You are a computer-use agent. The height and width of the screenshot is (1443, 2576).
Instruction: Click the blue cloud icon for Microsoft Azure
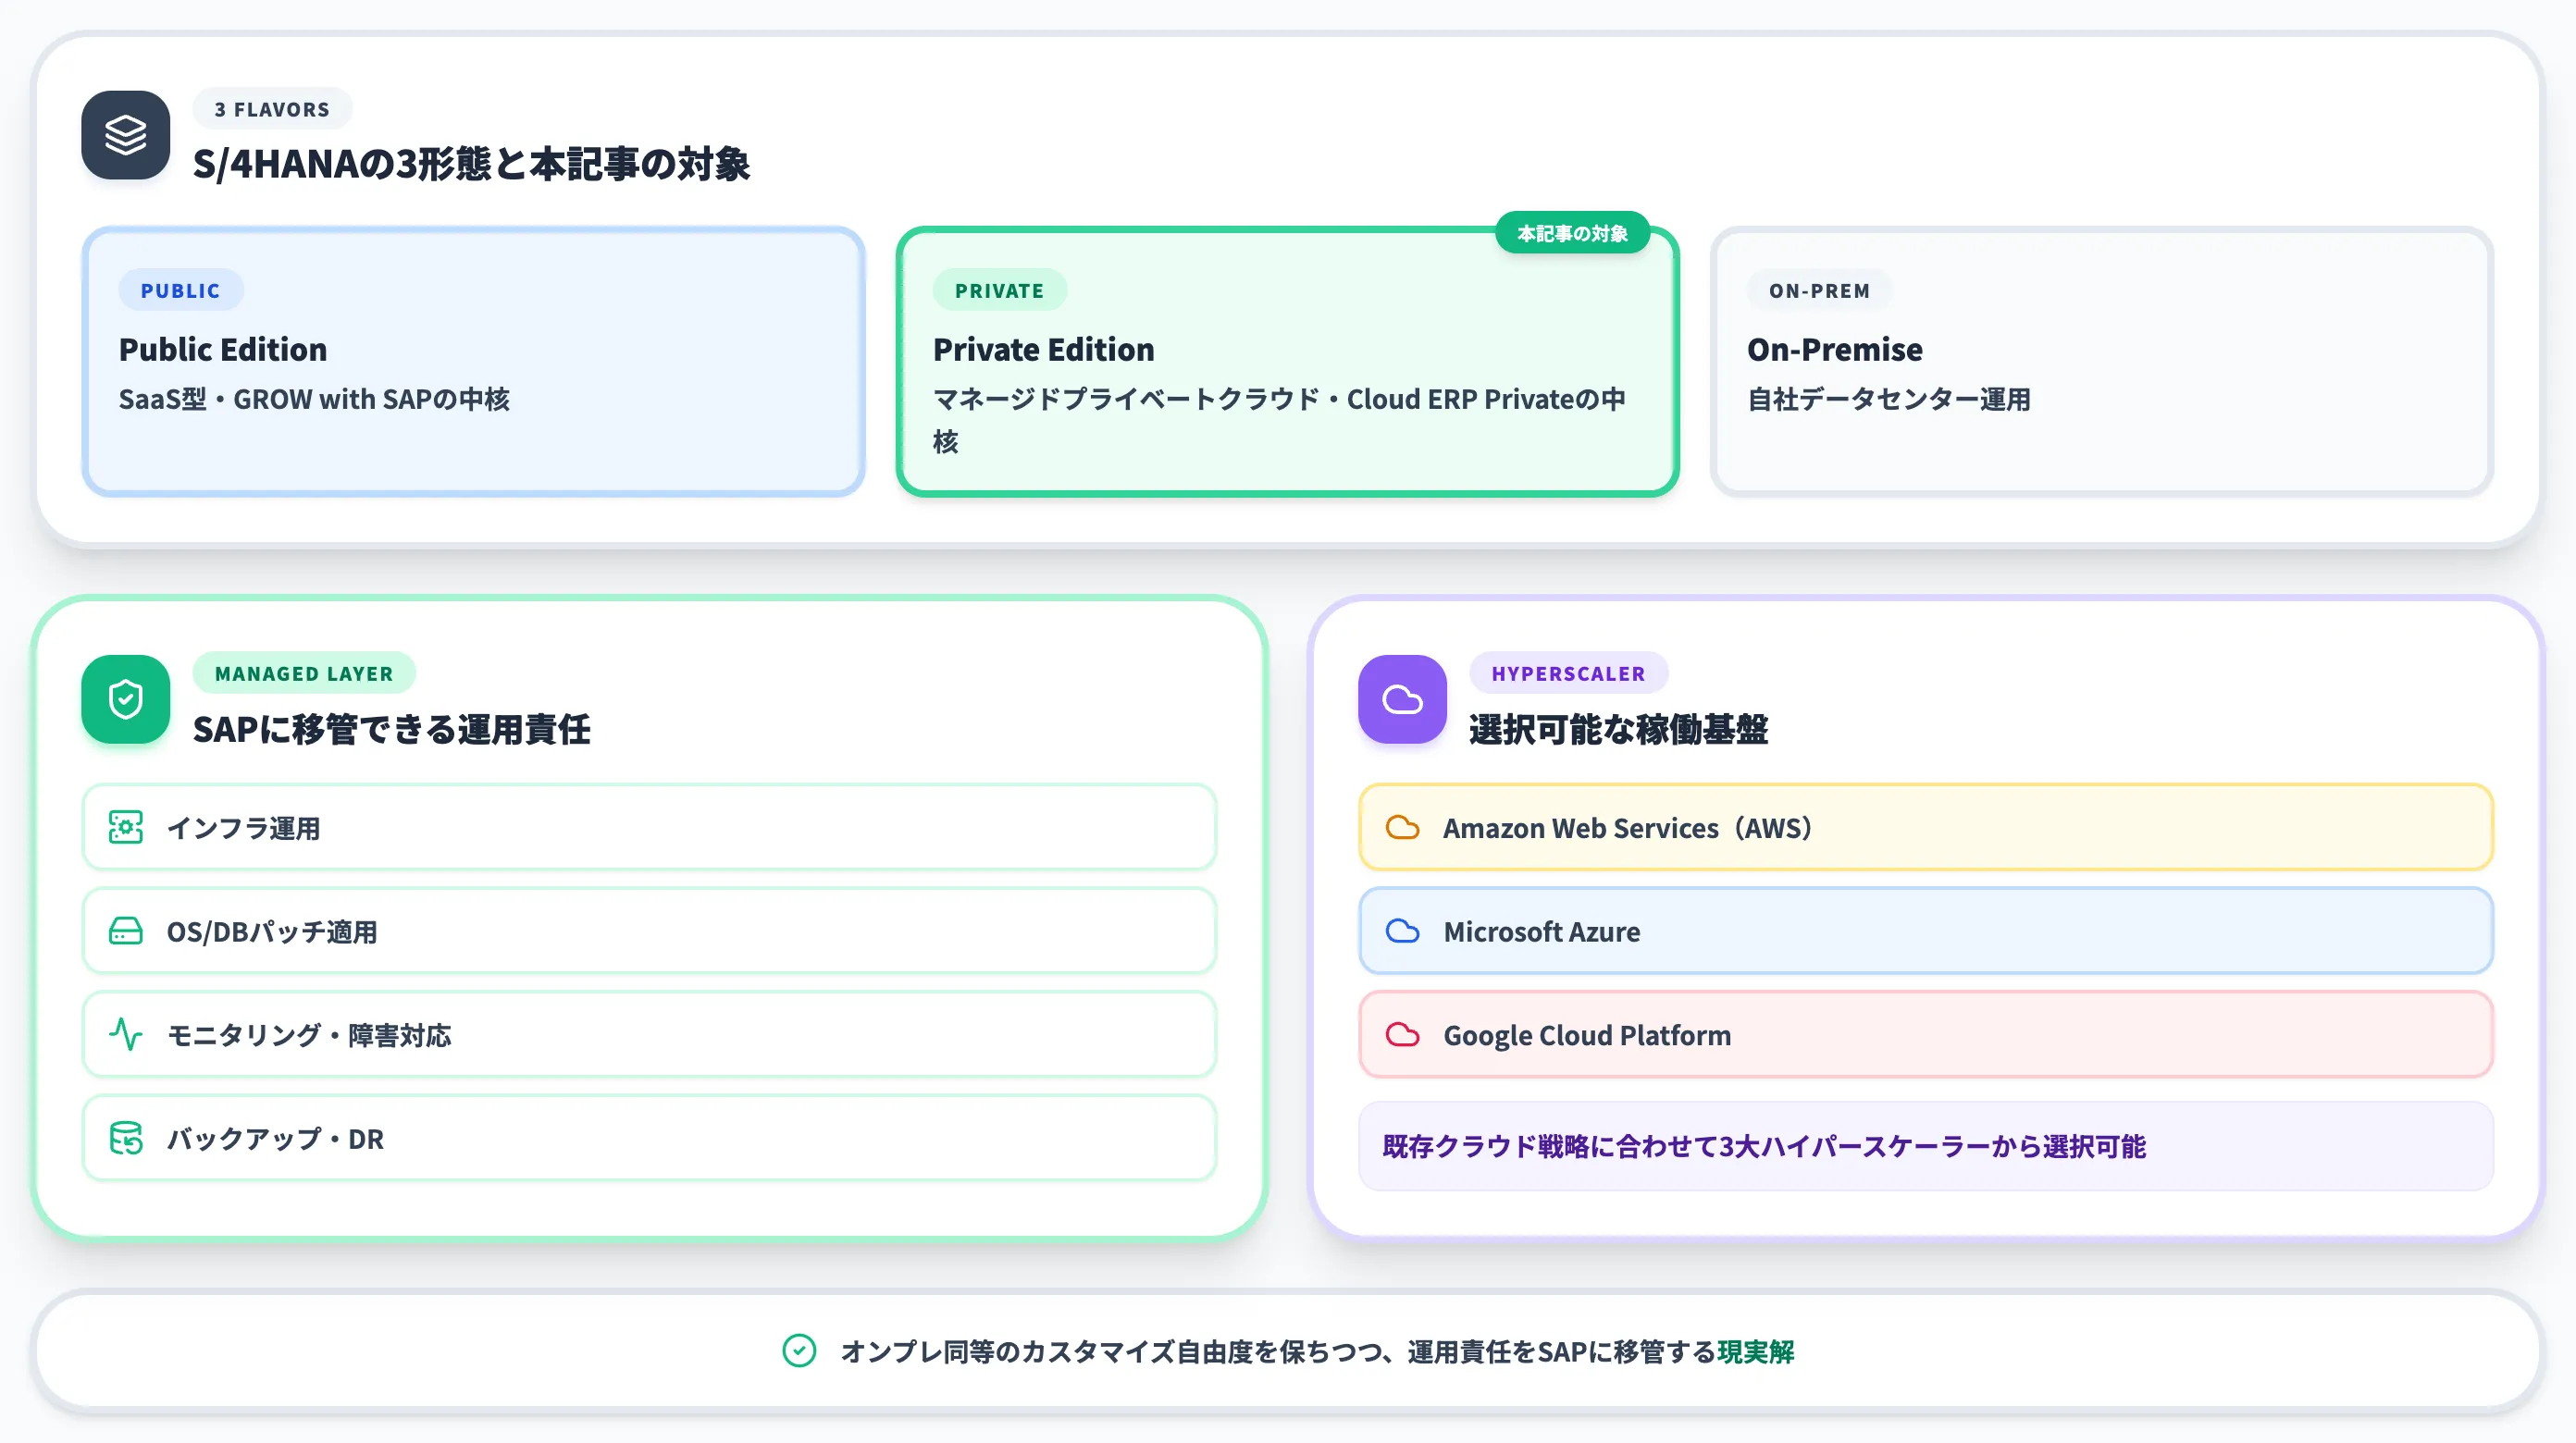[1402, 931]
